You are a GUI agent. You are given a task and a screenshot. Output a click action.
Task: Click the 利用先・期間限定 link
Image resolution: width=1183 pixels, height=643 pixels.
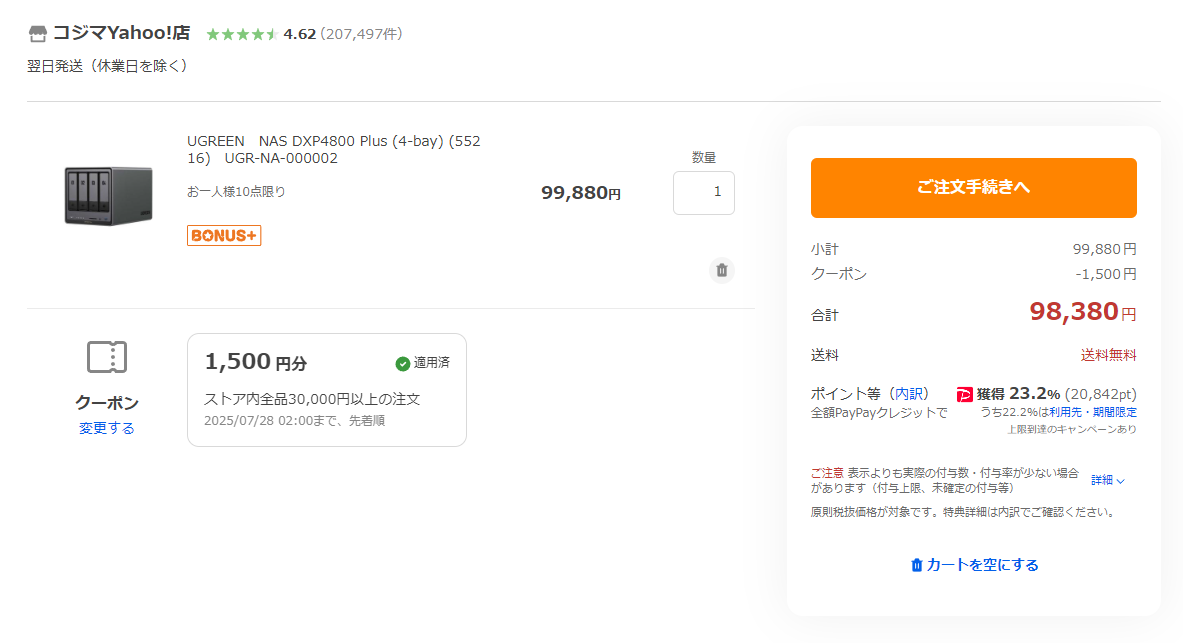(x=1092, y=412)
